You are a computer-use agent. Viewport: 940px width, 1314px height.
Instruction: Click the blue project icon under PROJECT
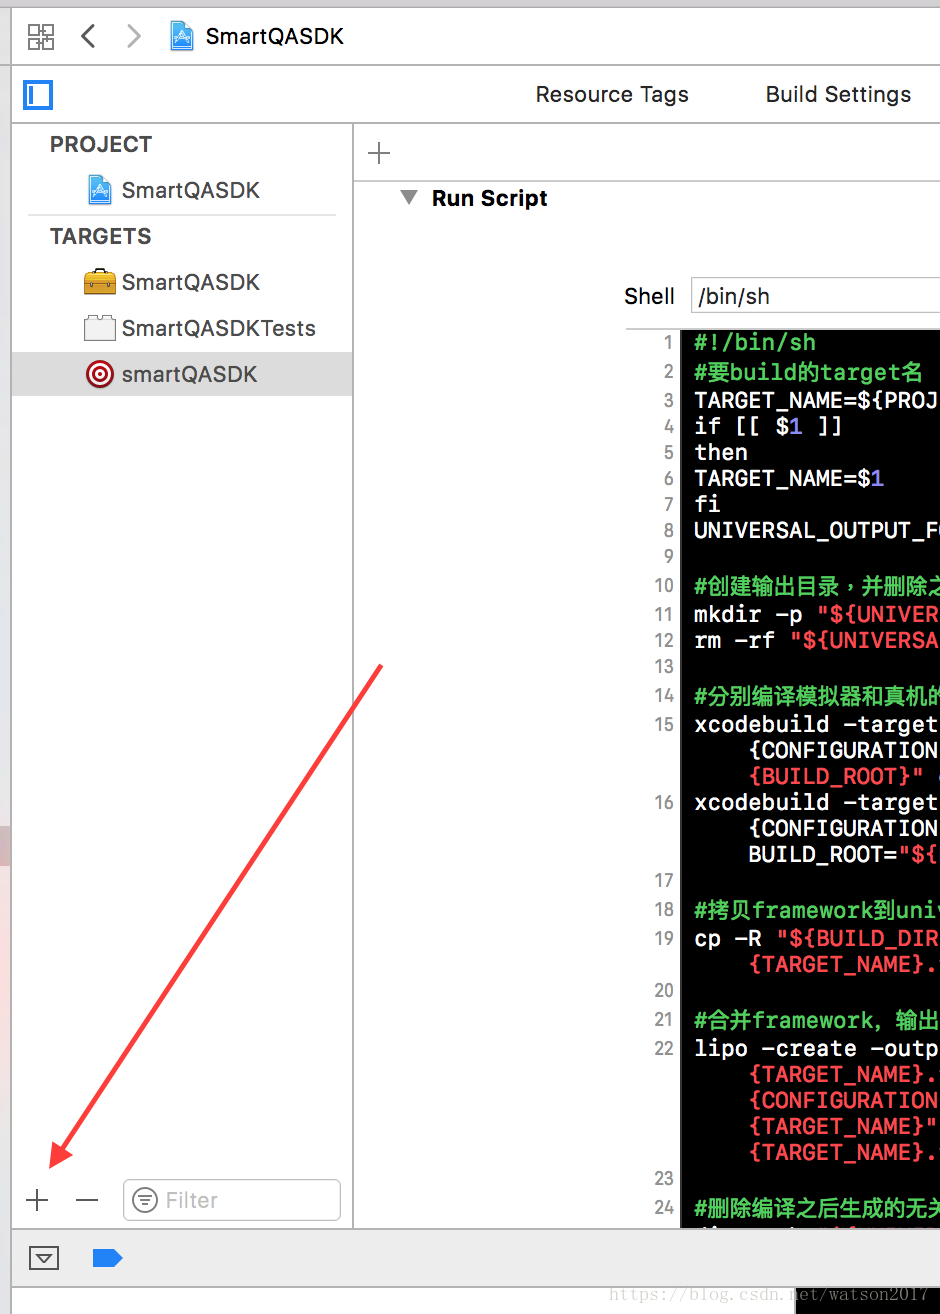(x=99, y=190)
